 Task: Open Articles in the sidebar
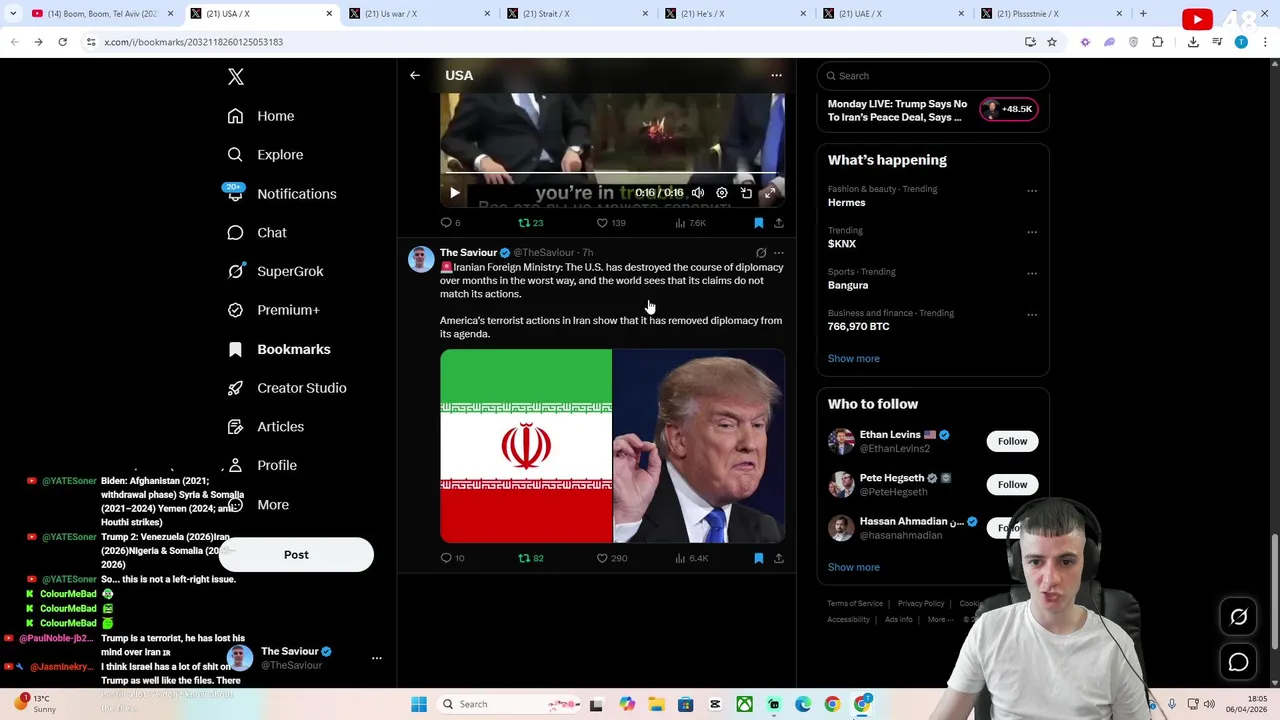(265, 427)
